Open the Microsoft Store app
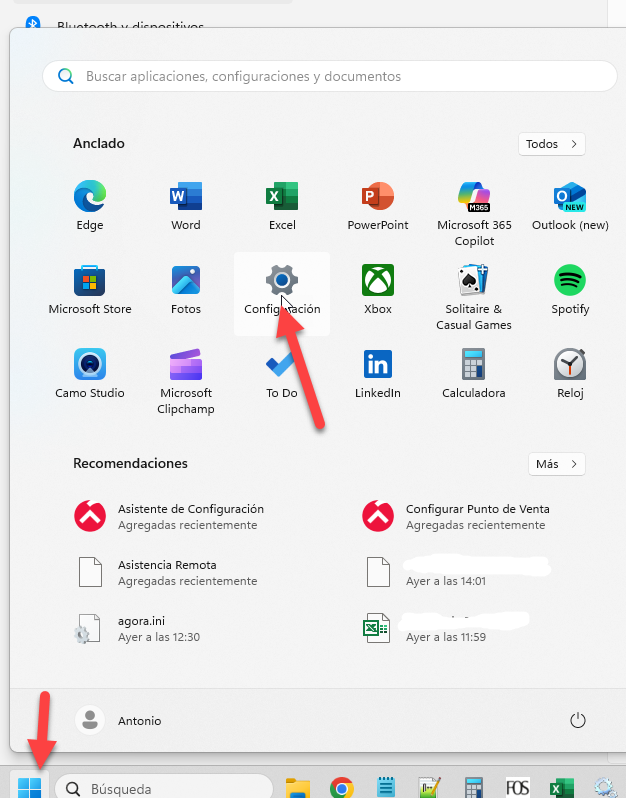 pos(90,290)
